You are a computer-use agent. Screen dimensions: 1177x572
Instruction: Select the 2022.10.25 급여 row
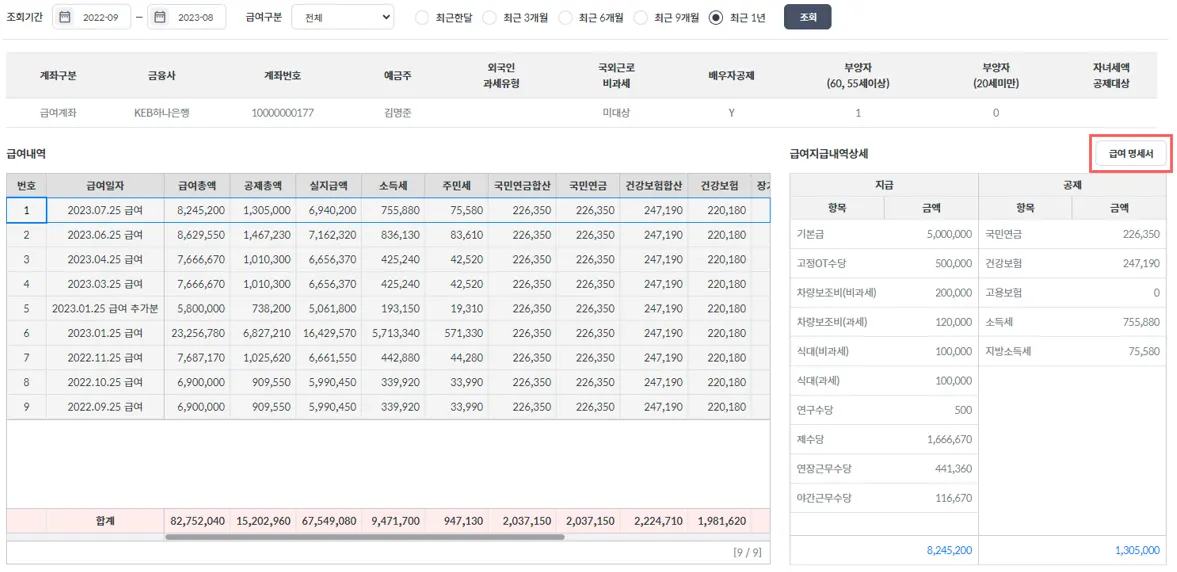tap(388, 382)
